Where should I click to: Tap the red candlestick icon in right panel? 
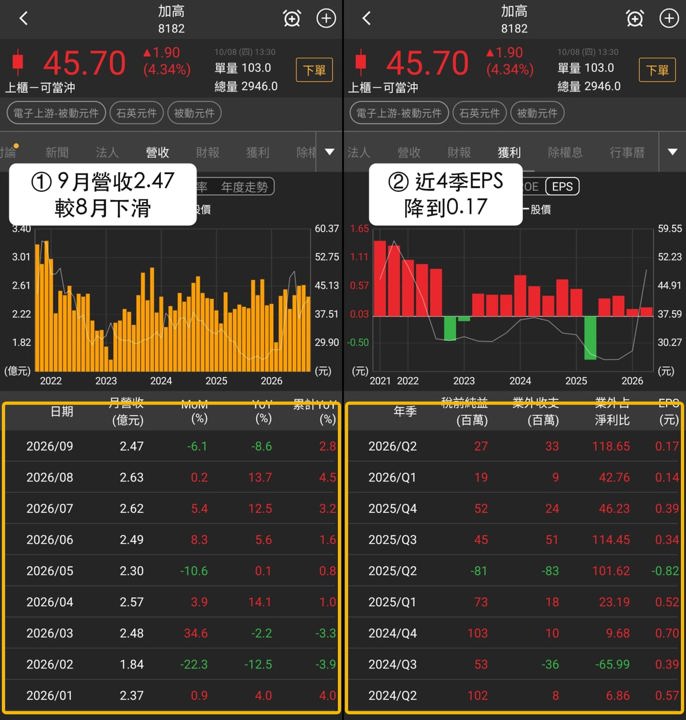click(361, 62)
